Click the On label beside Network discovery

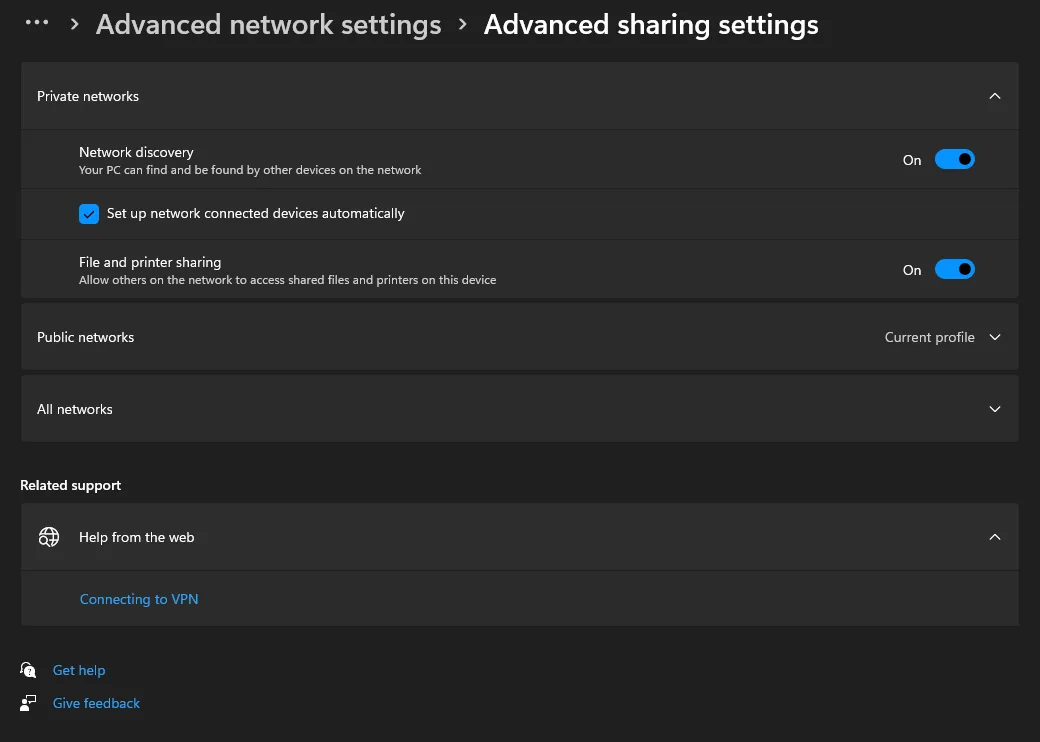pos(912,160)
